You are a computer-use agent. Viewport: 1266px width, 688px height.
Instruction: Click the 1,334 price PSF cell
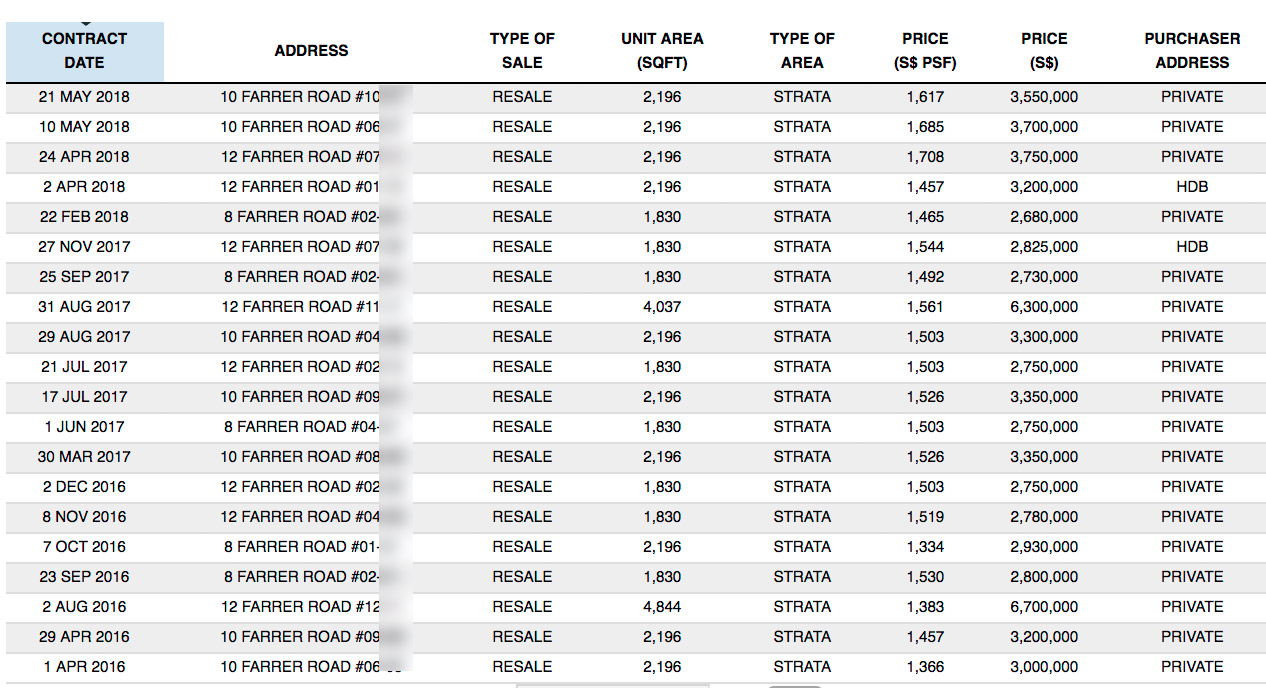[x=925, y=547]
